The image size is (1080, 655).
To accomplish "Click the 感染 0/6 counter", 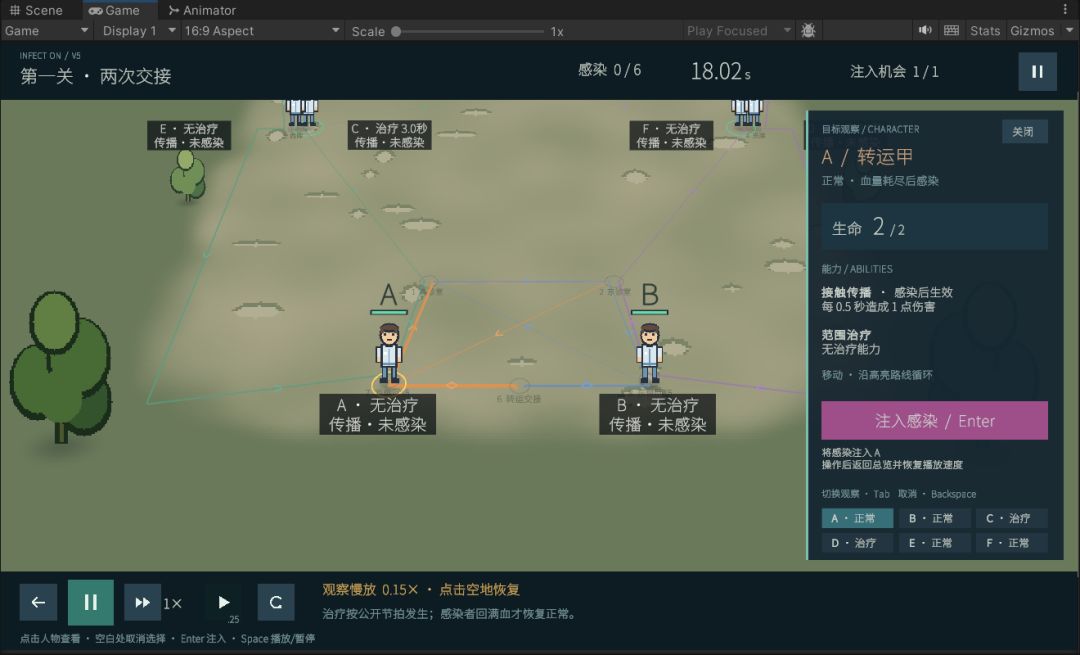I will click(x=610, y=70).
